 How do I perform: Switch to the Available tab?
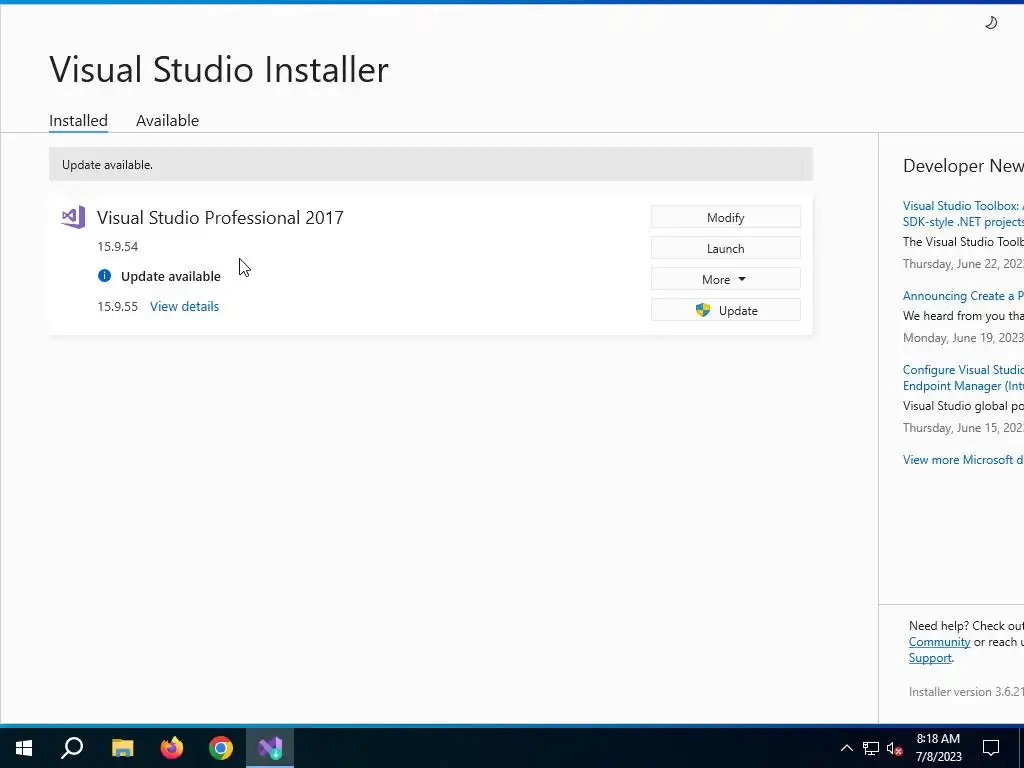pyautogui.click(x=167, y=121)
